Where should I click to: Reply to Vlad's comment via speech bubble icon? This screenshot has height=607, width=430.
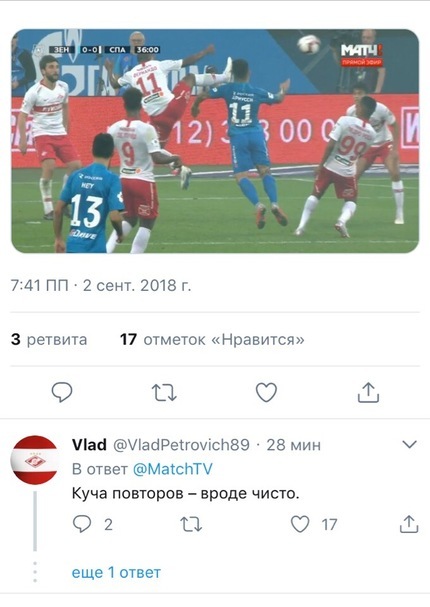[82, 524]
